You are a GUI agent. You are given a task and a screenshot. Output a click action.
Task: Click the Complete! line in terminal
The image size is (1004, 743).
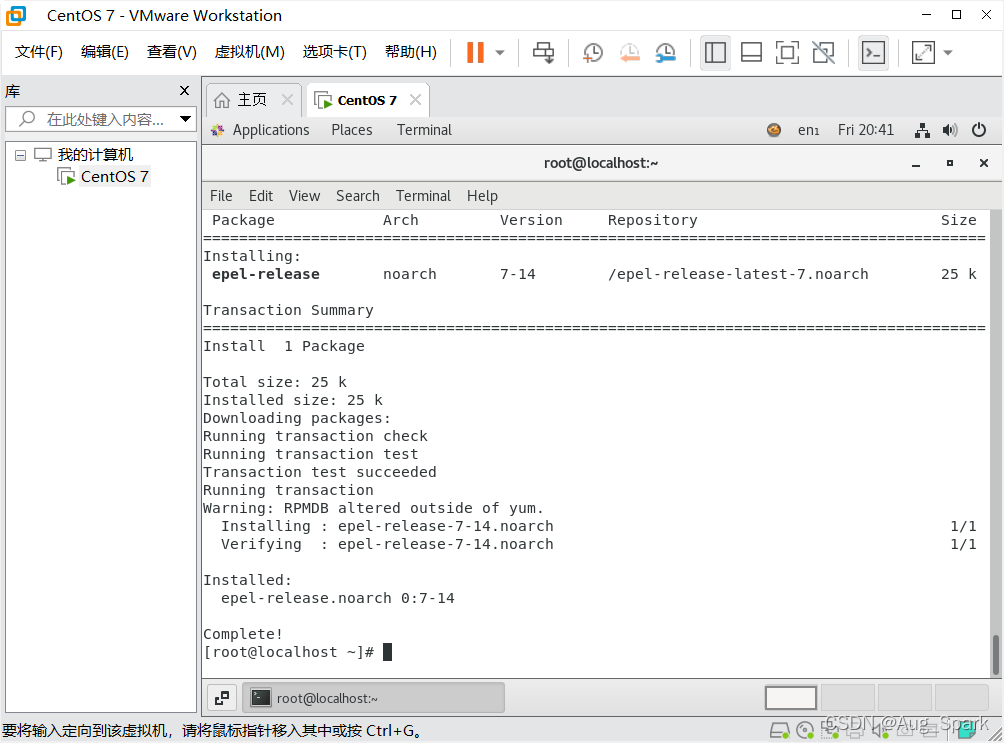click(x=243, y=634)
